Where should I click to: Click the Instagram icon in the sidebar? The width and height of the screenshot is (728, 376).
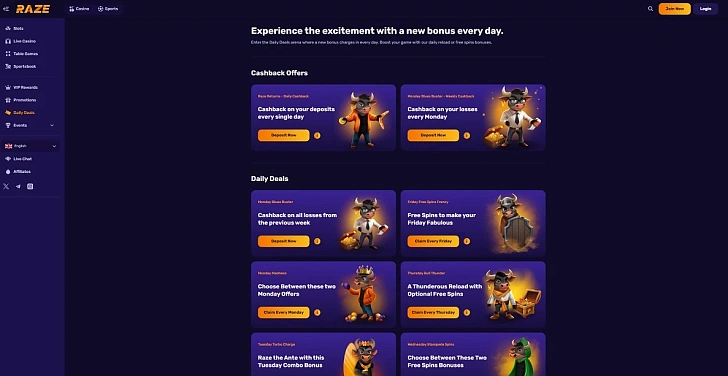[30, 186]
